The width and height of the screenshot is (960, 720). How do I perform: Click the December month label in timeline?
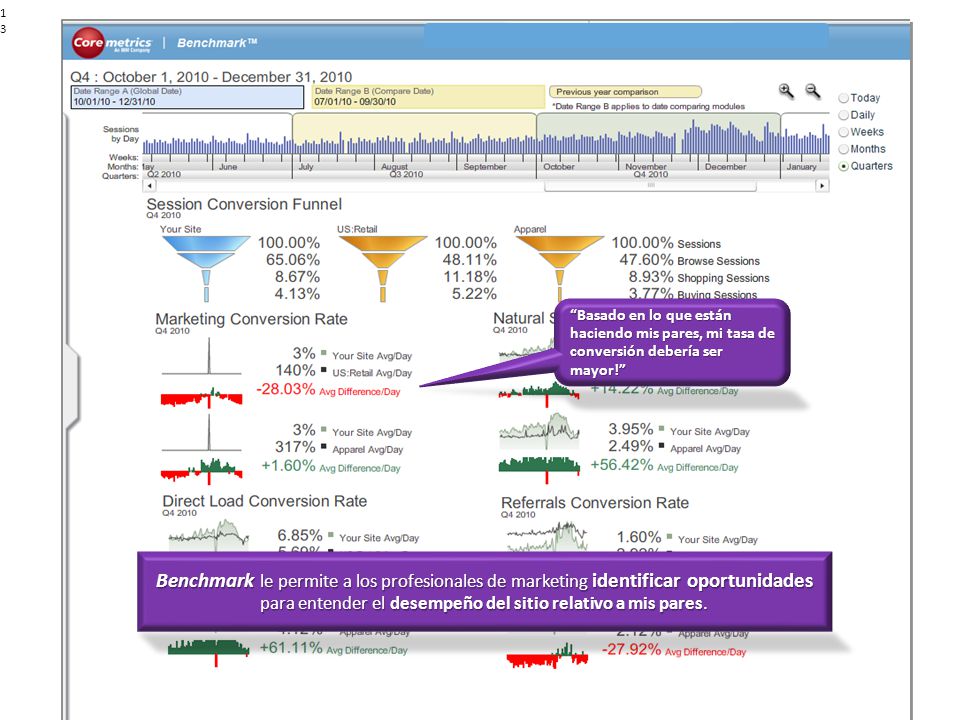tap(725, 167)
